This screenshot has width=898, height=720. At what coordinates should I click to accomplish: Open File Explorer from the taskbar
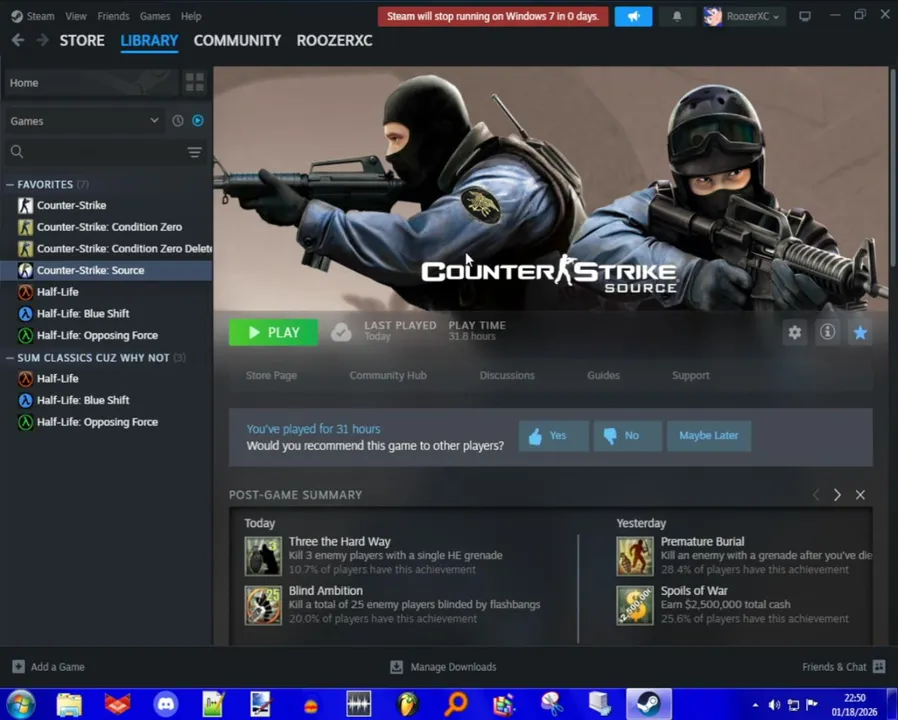coord(69,705)
